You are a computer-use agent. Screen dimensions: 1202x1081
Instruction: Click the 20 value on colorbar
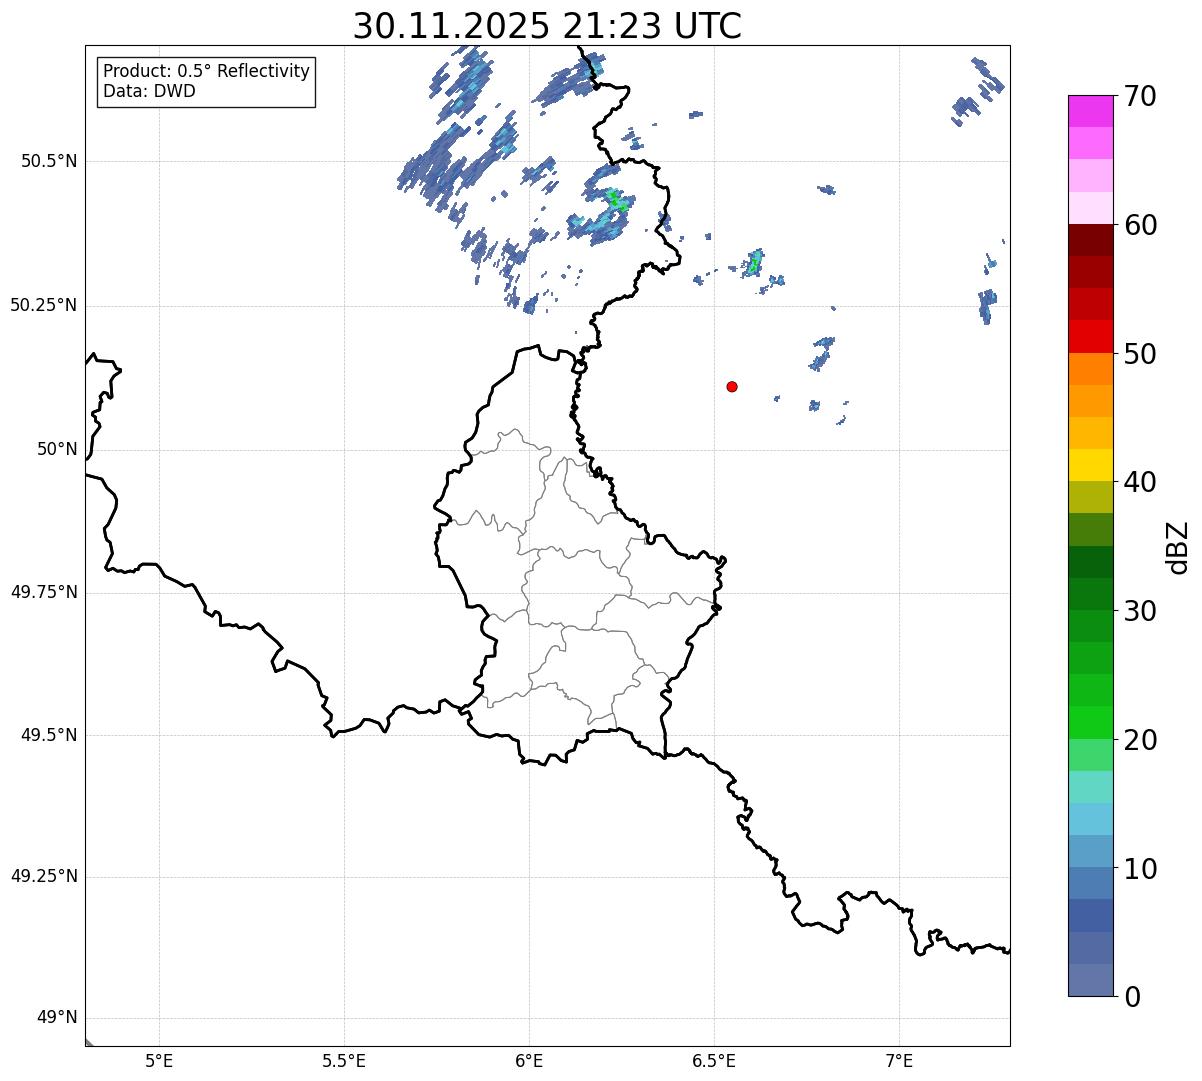coord(1139,740)
